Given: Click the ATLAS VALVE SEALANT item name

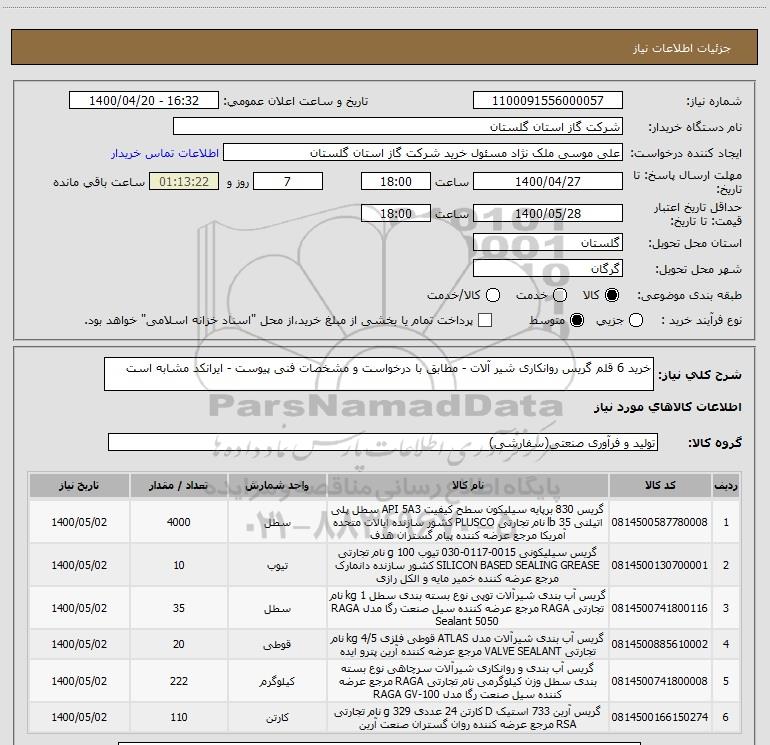Looking at the screenshot, I should point(467,644).
